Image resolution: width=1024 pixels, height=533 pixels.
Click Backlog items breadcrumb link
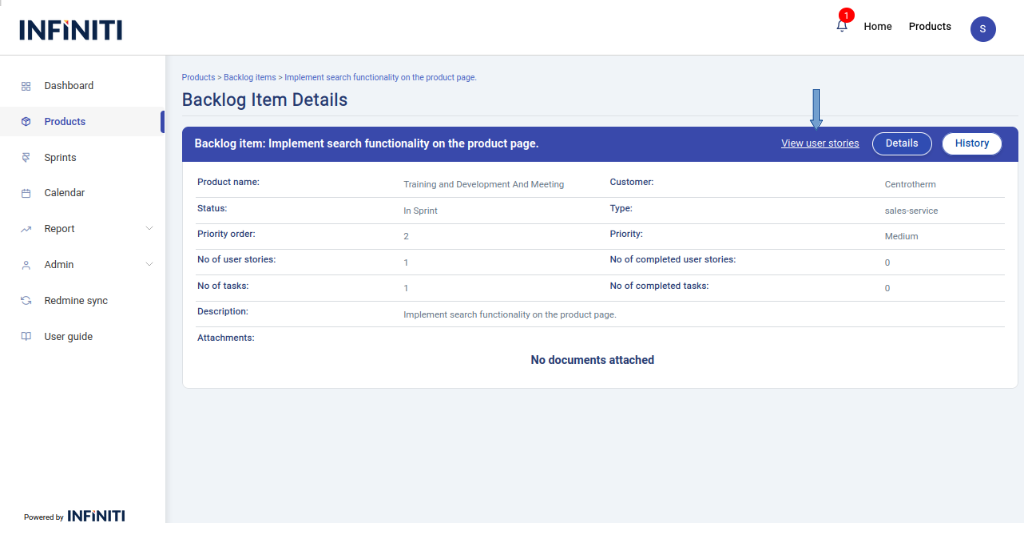(x=249, y=77)
